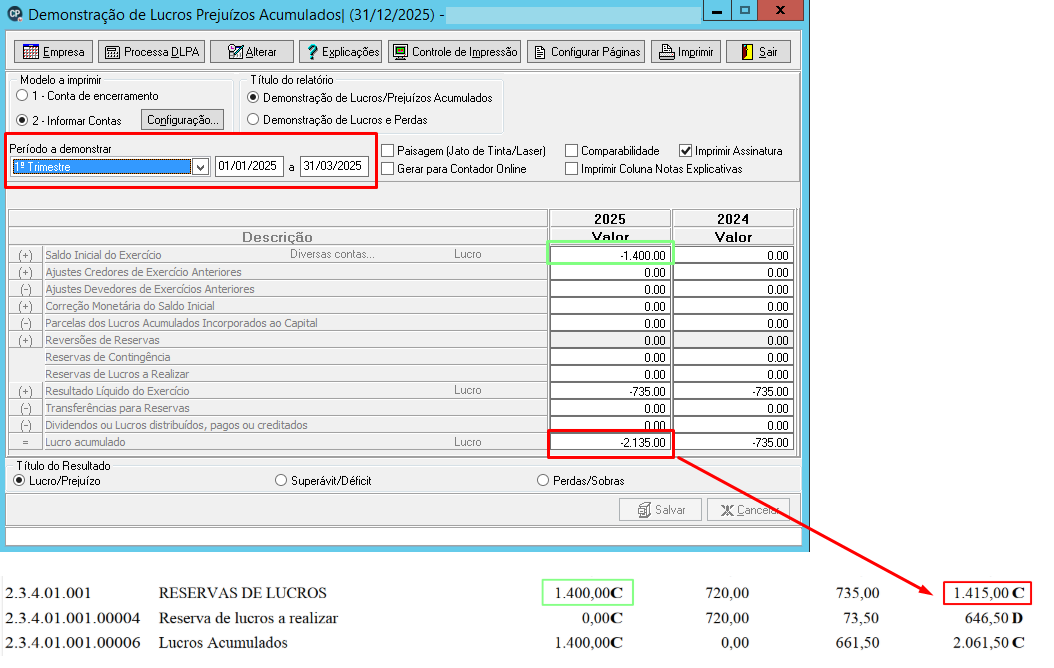The image size is (1054, 668).
Task: Open the Período a demonstrar dropdown arrow
Action: point(200,167)
